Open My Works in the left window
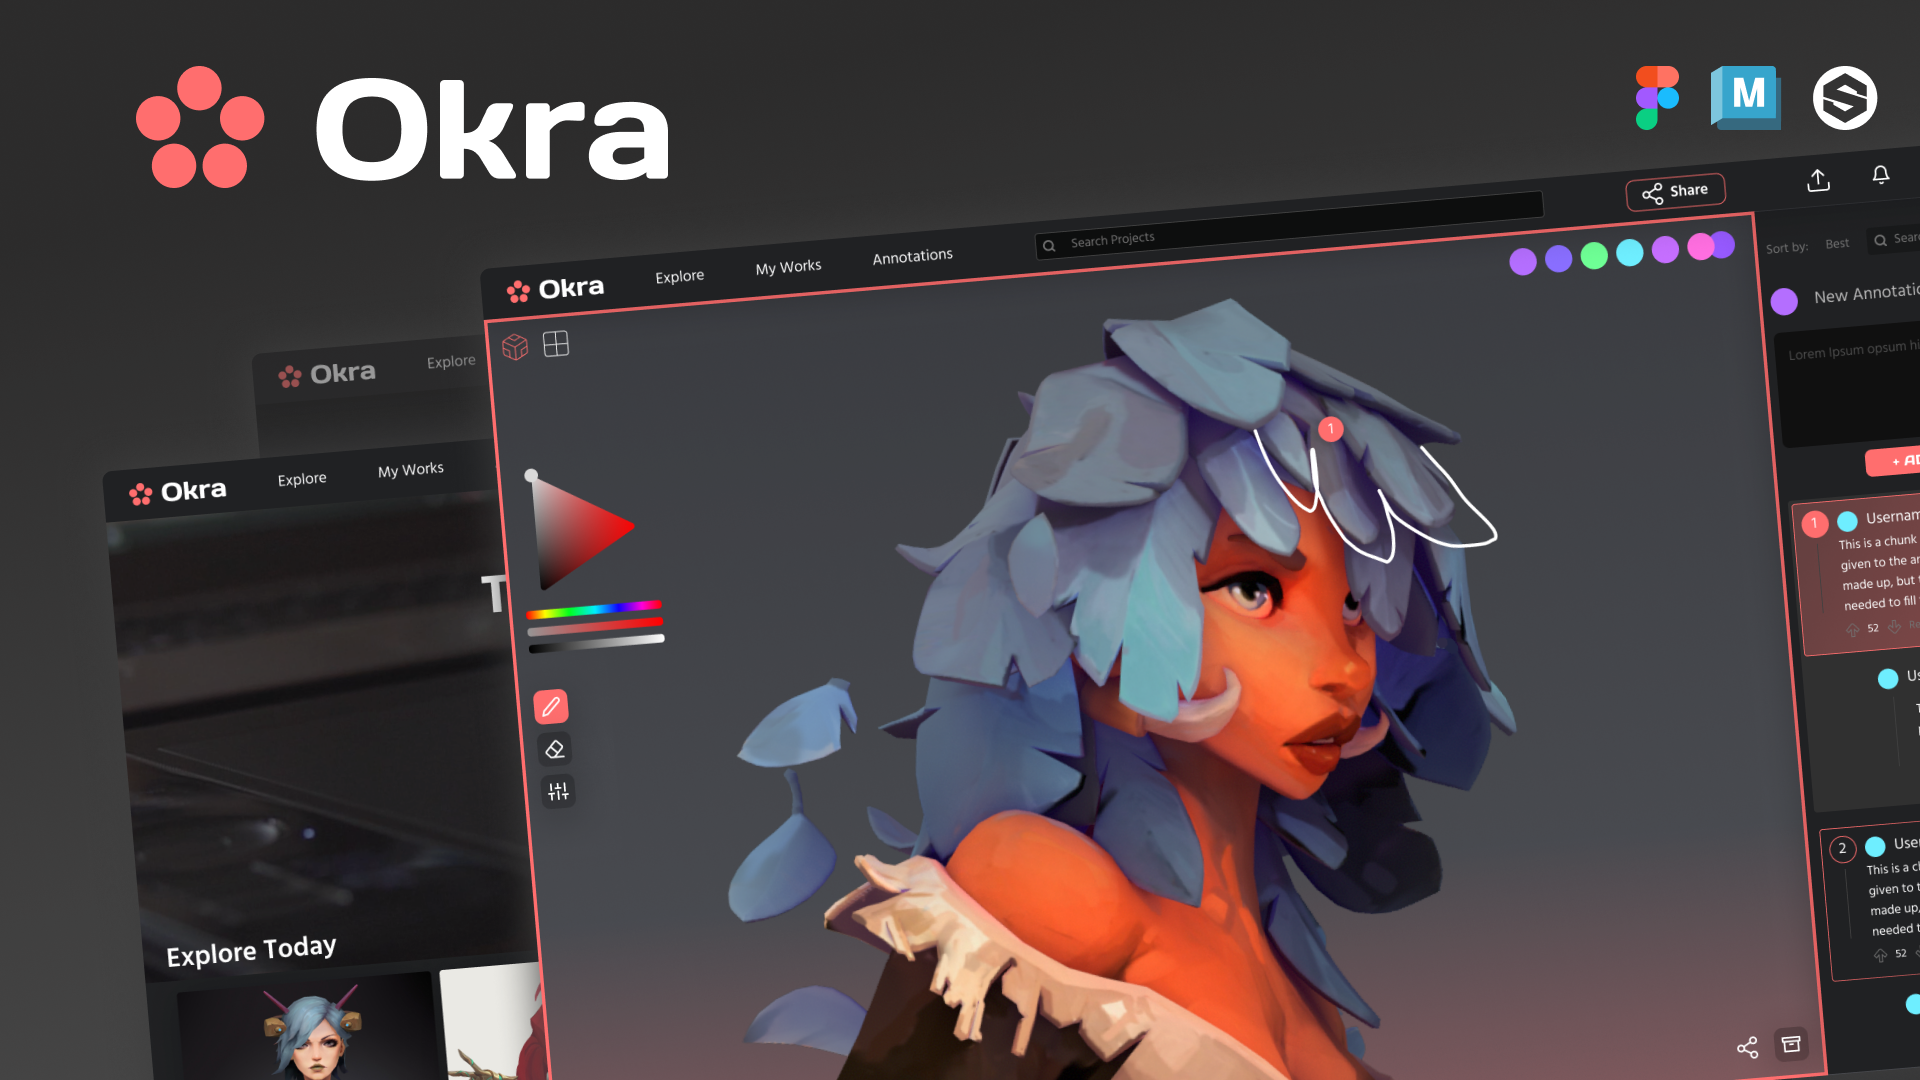Screen dimensions: 1920x1080 pos(410,469)
